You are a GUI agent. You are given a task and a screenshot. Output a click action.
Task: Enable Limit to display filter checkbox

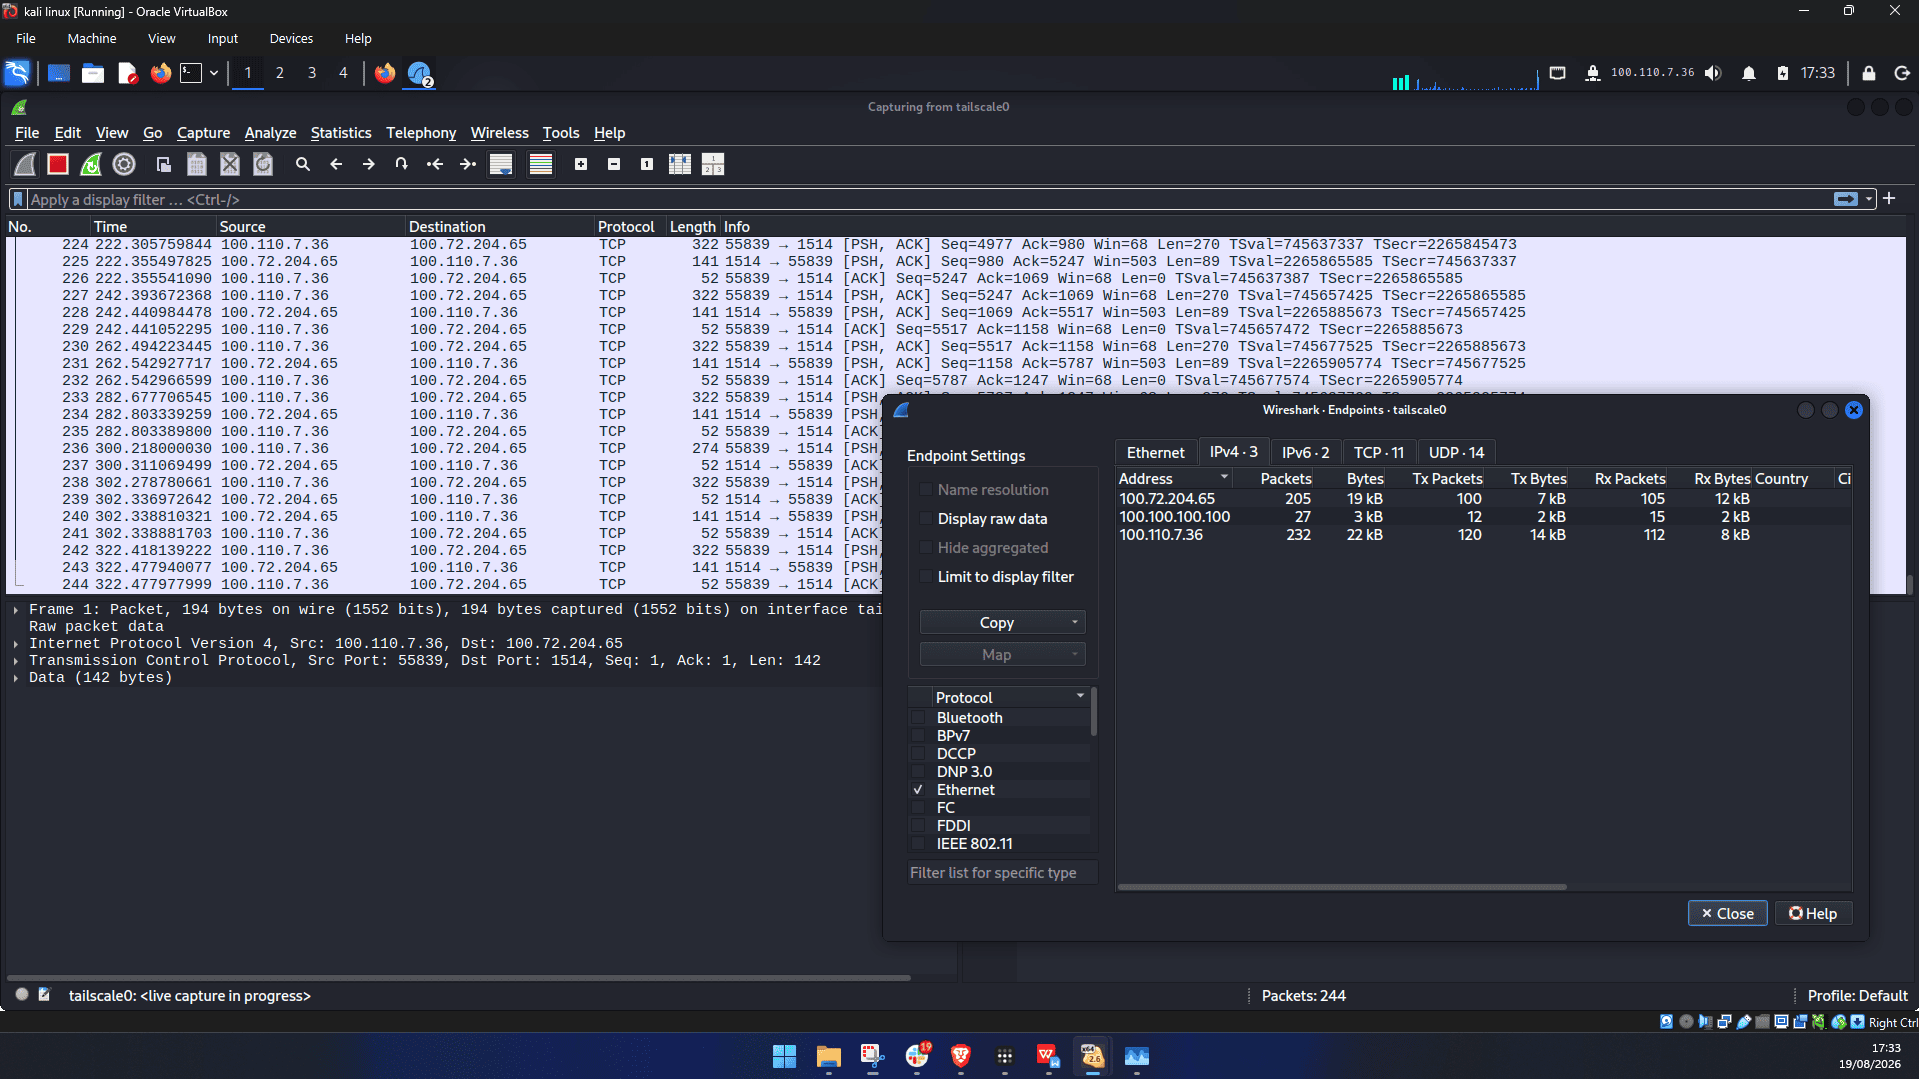[x=926, y=577]
